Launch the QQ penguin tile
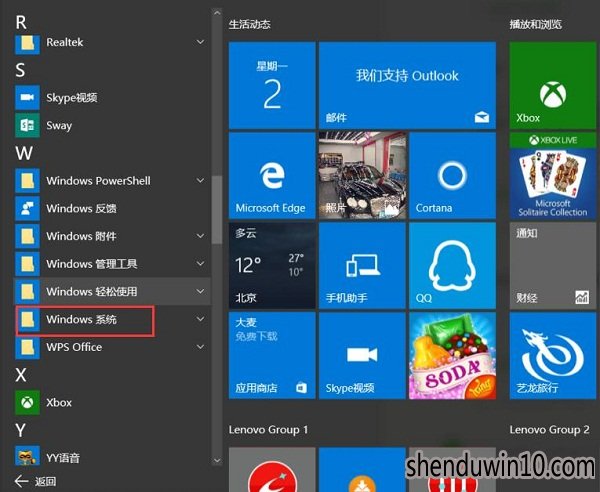The image size is (600, 492). pos(452,266)
